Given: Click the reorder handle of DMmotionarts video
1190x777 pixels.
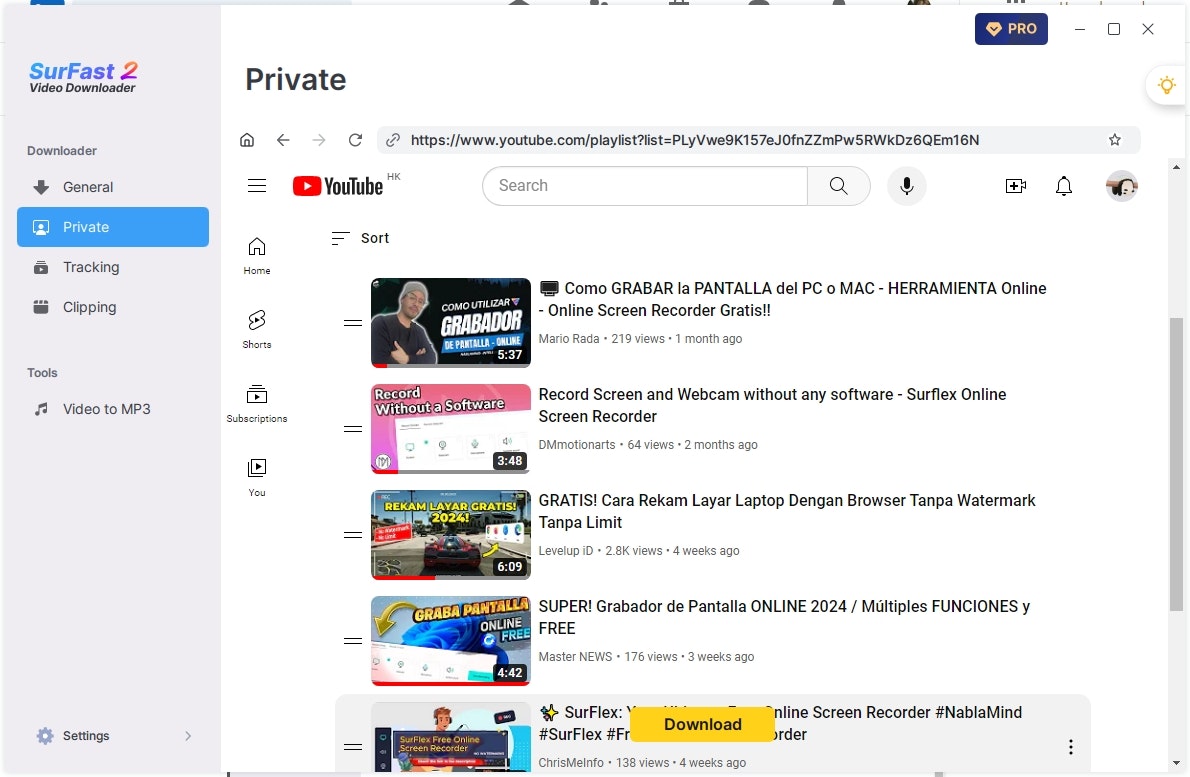Looking at the screenshot, I should click(353, 429).
